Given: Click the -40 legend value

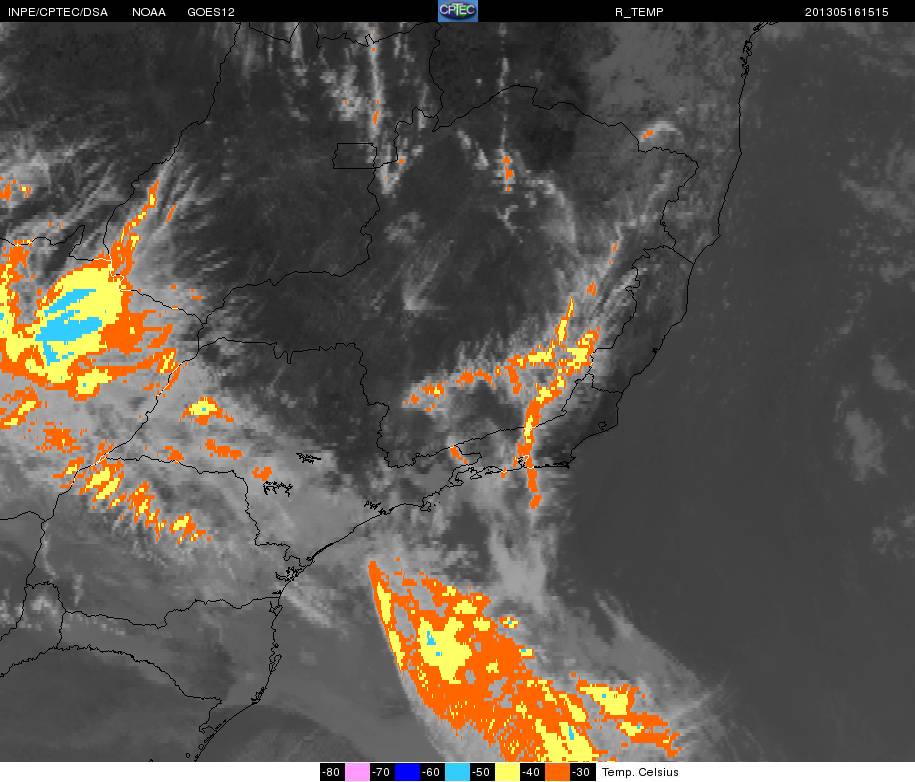Looking at the screenshot, I should (533, 772).
